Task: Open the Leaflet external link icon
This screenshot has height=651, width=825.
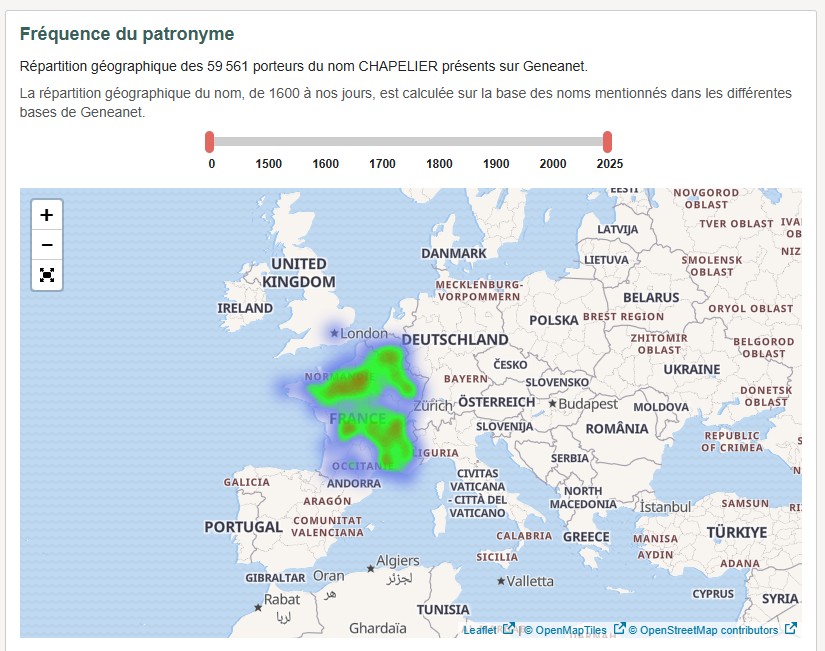Action: (x=508, y=630)
